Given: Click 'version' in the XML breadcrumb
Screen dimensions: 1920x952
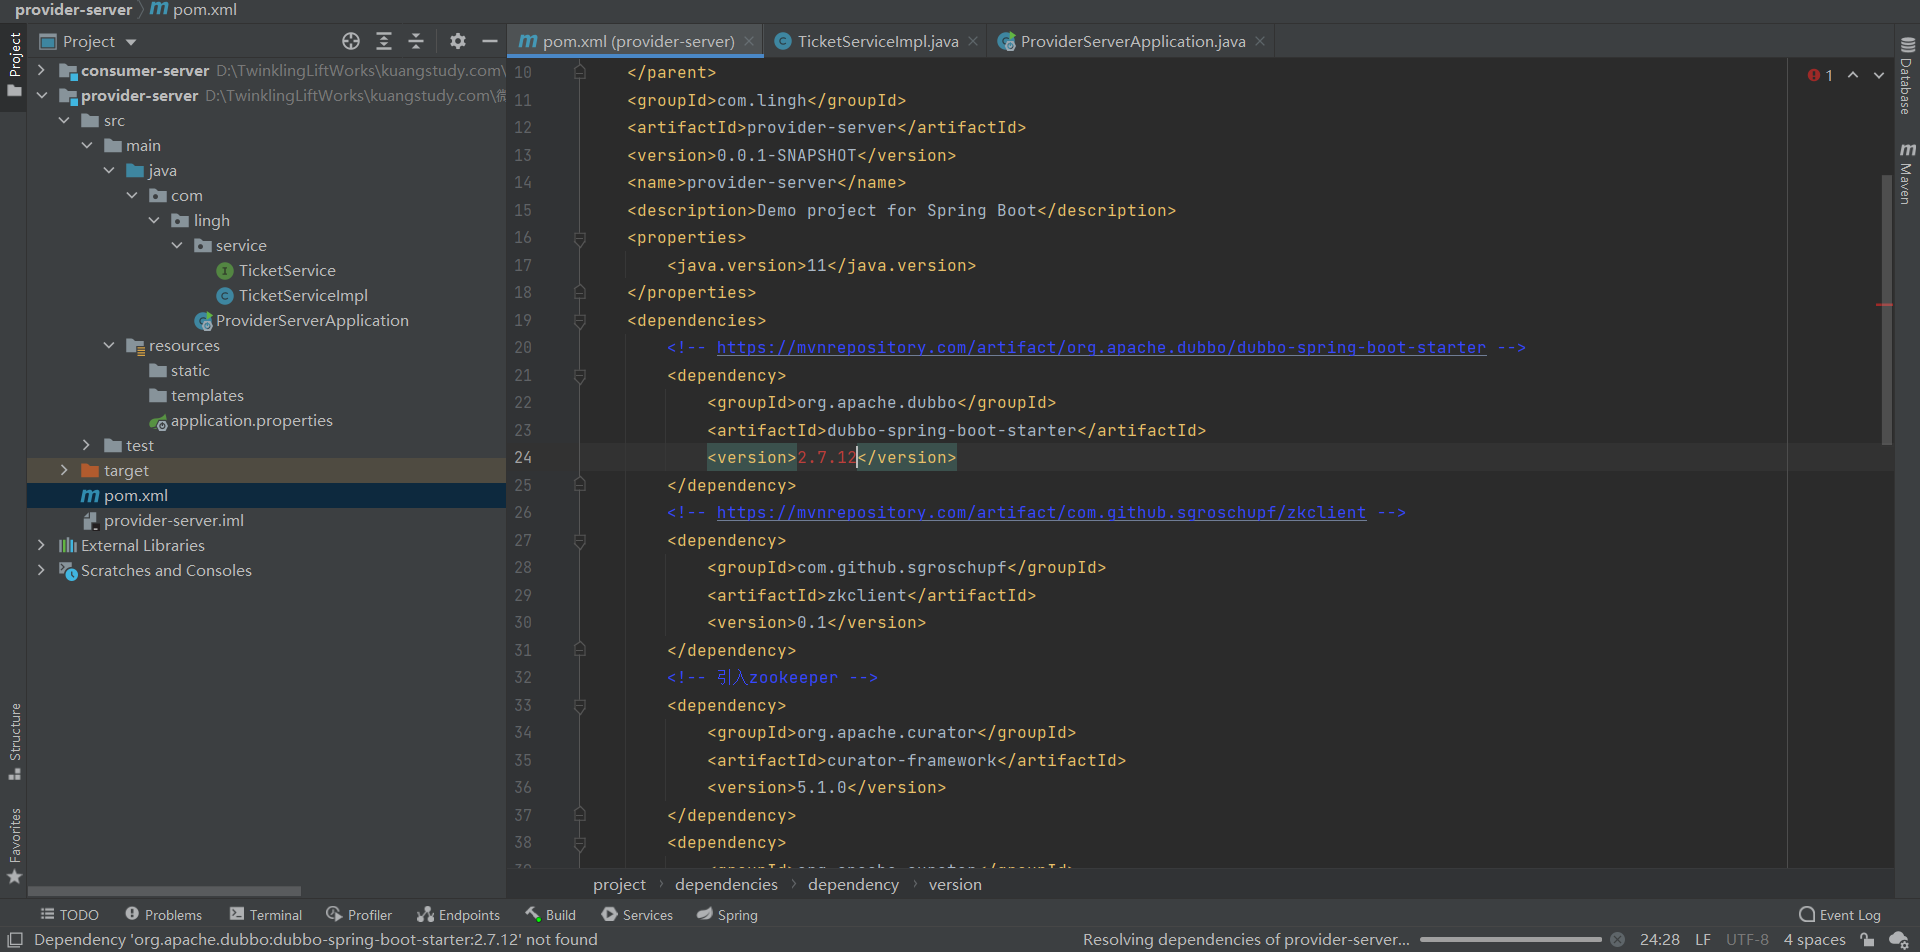Looking at the screenshot, I should point(955,884).
